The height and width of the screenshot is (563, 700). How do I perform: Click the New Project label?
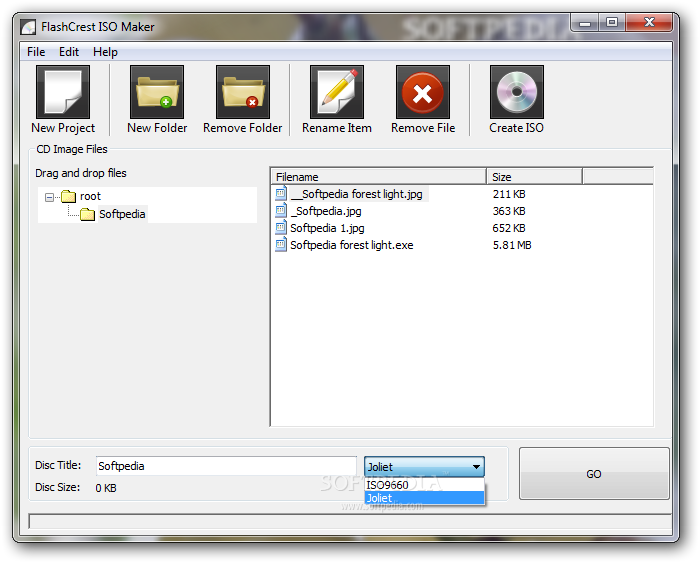pyautogui.click(x=63, y=128)
